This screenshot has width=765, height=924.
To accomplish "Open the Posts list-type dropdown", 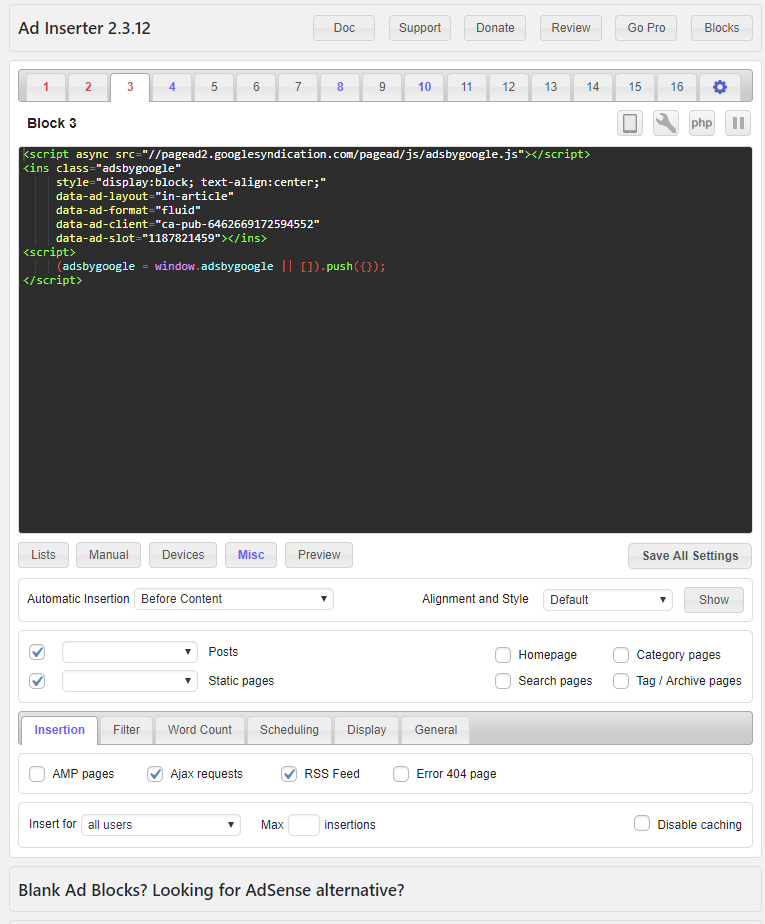I will [x=130, y=652].
